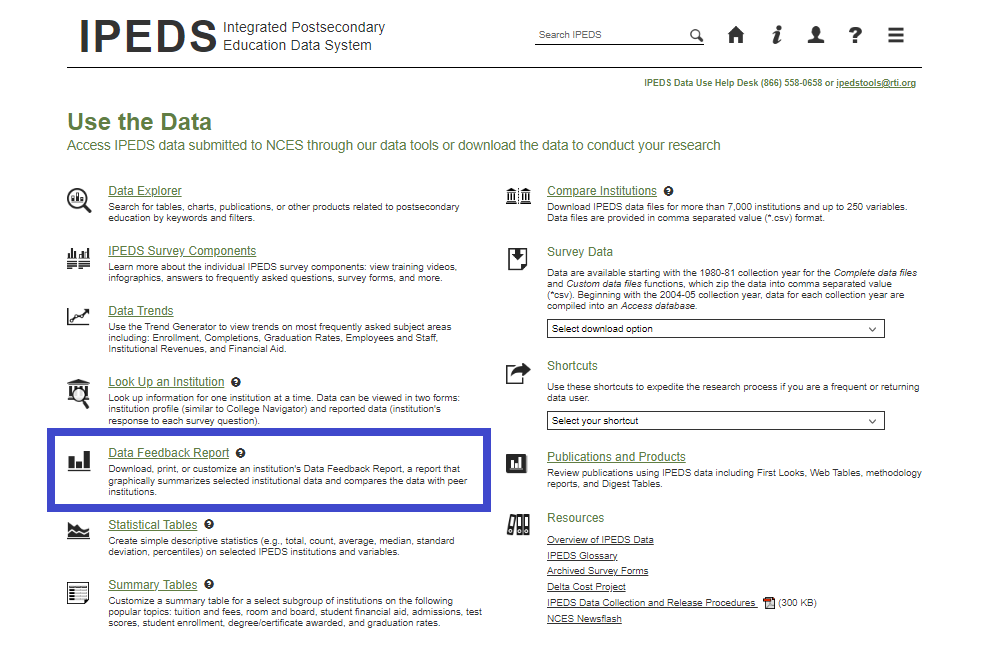Viewport: 984px width, 672px height.
Task: Open the IPEDS Glossary link
Action: point(582,556)
